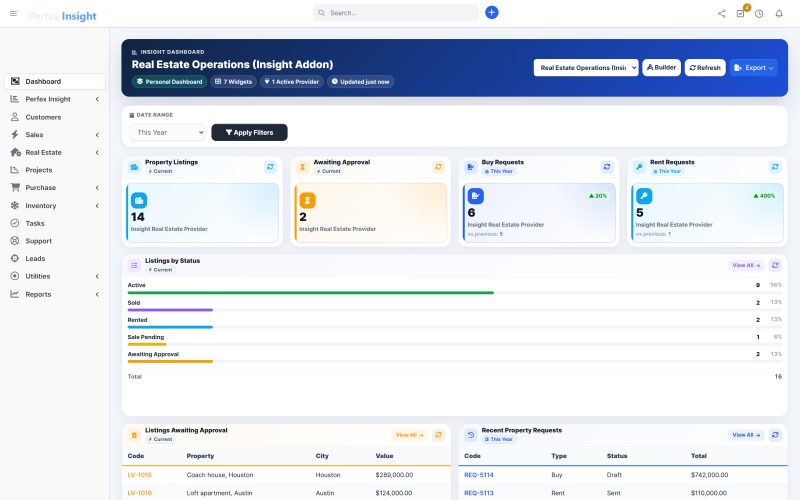Toggle the hamburger sidebar menu
Screen dimensions: 800x500
point(13,13)
